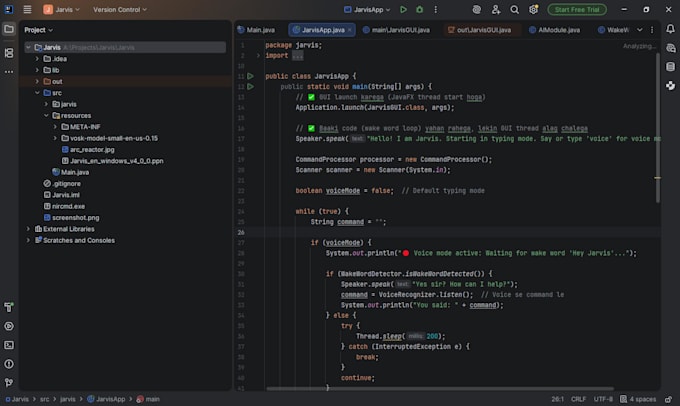Viewport: 680px width, 406px height.
Task: Expand External Libraries node
Action: coord(28,229)
